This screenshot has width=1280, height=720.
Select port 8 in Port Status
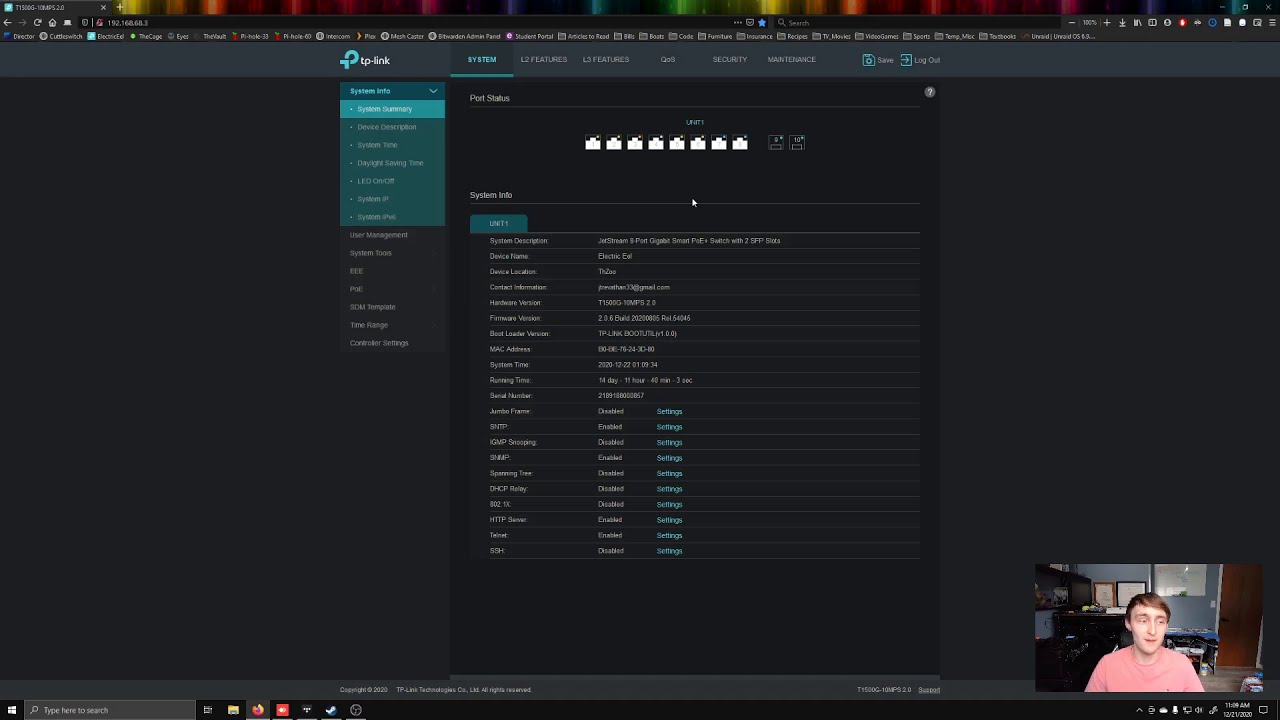[740, 144]
